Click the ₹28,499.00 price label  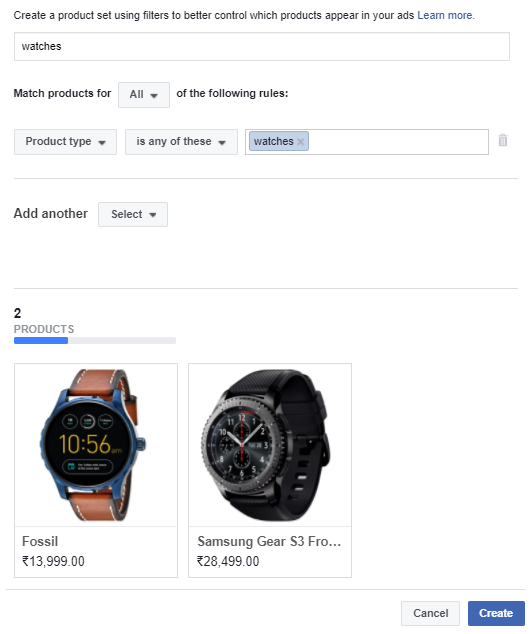coord(228,561)
